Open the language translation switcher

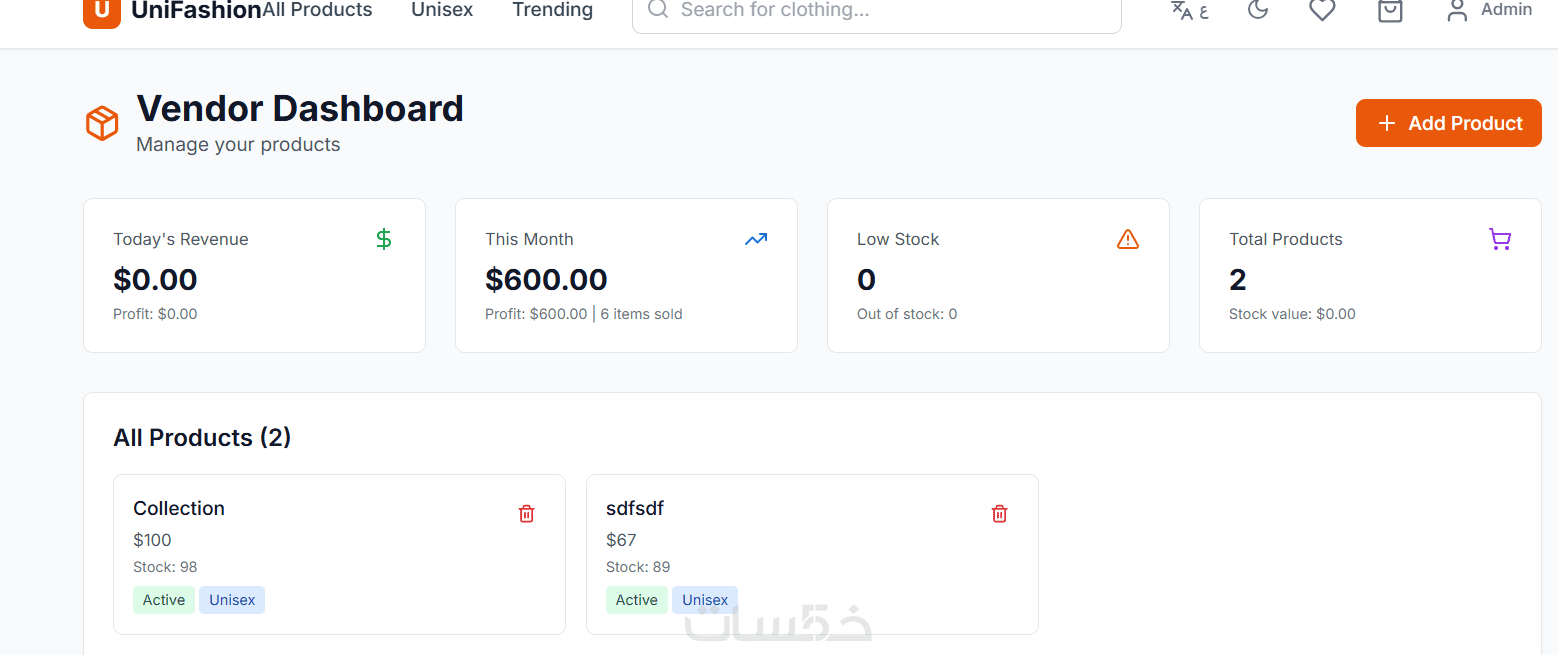(x=1189, y=10)
